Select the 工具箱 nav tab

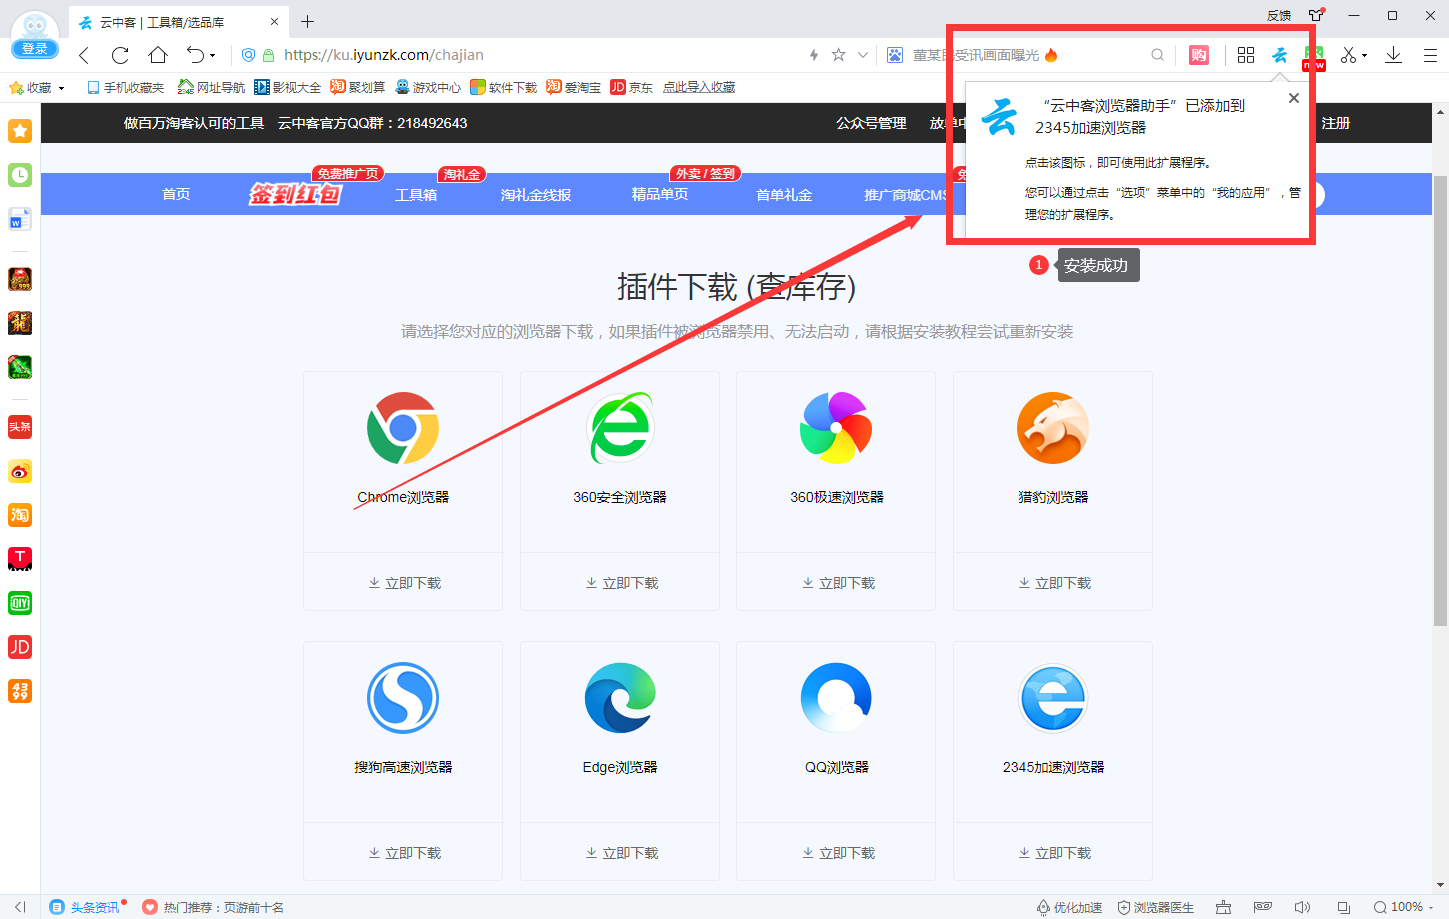coord(416,195)
